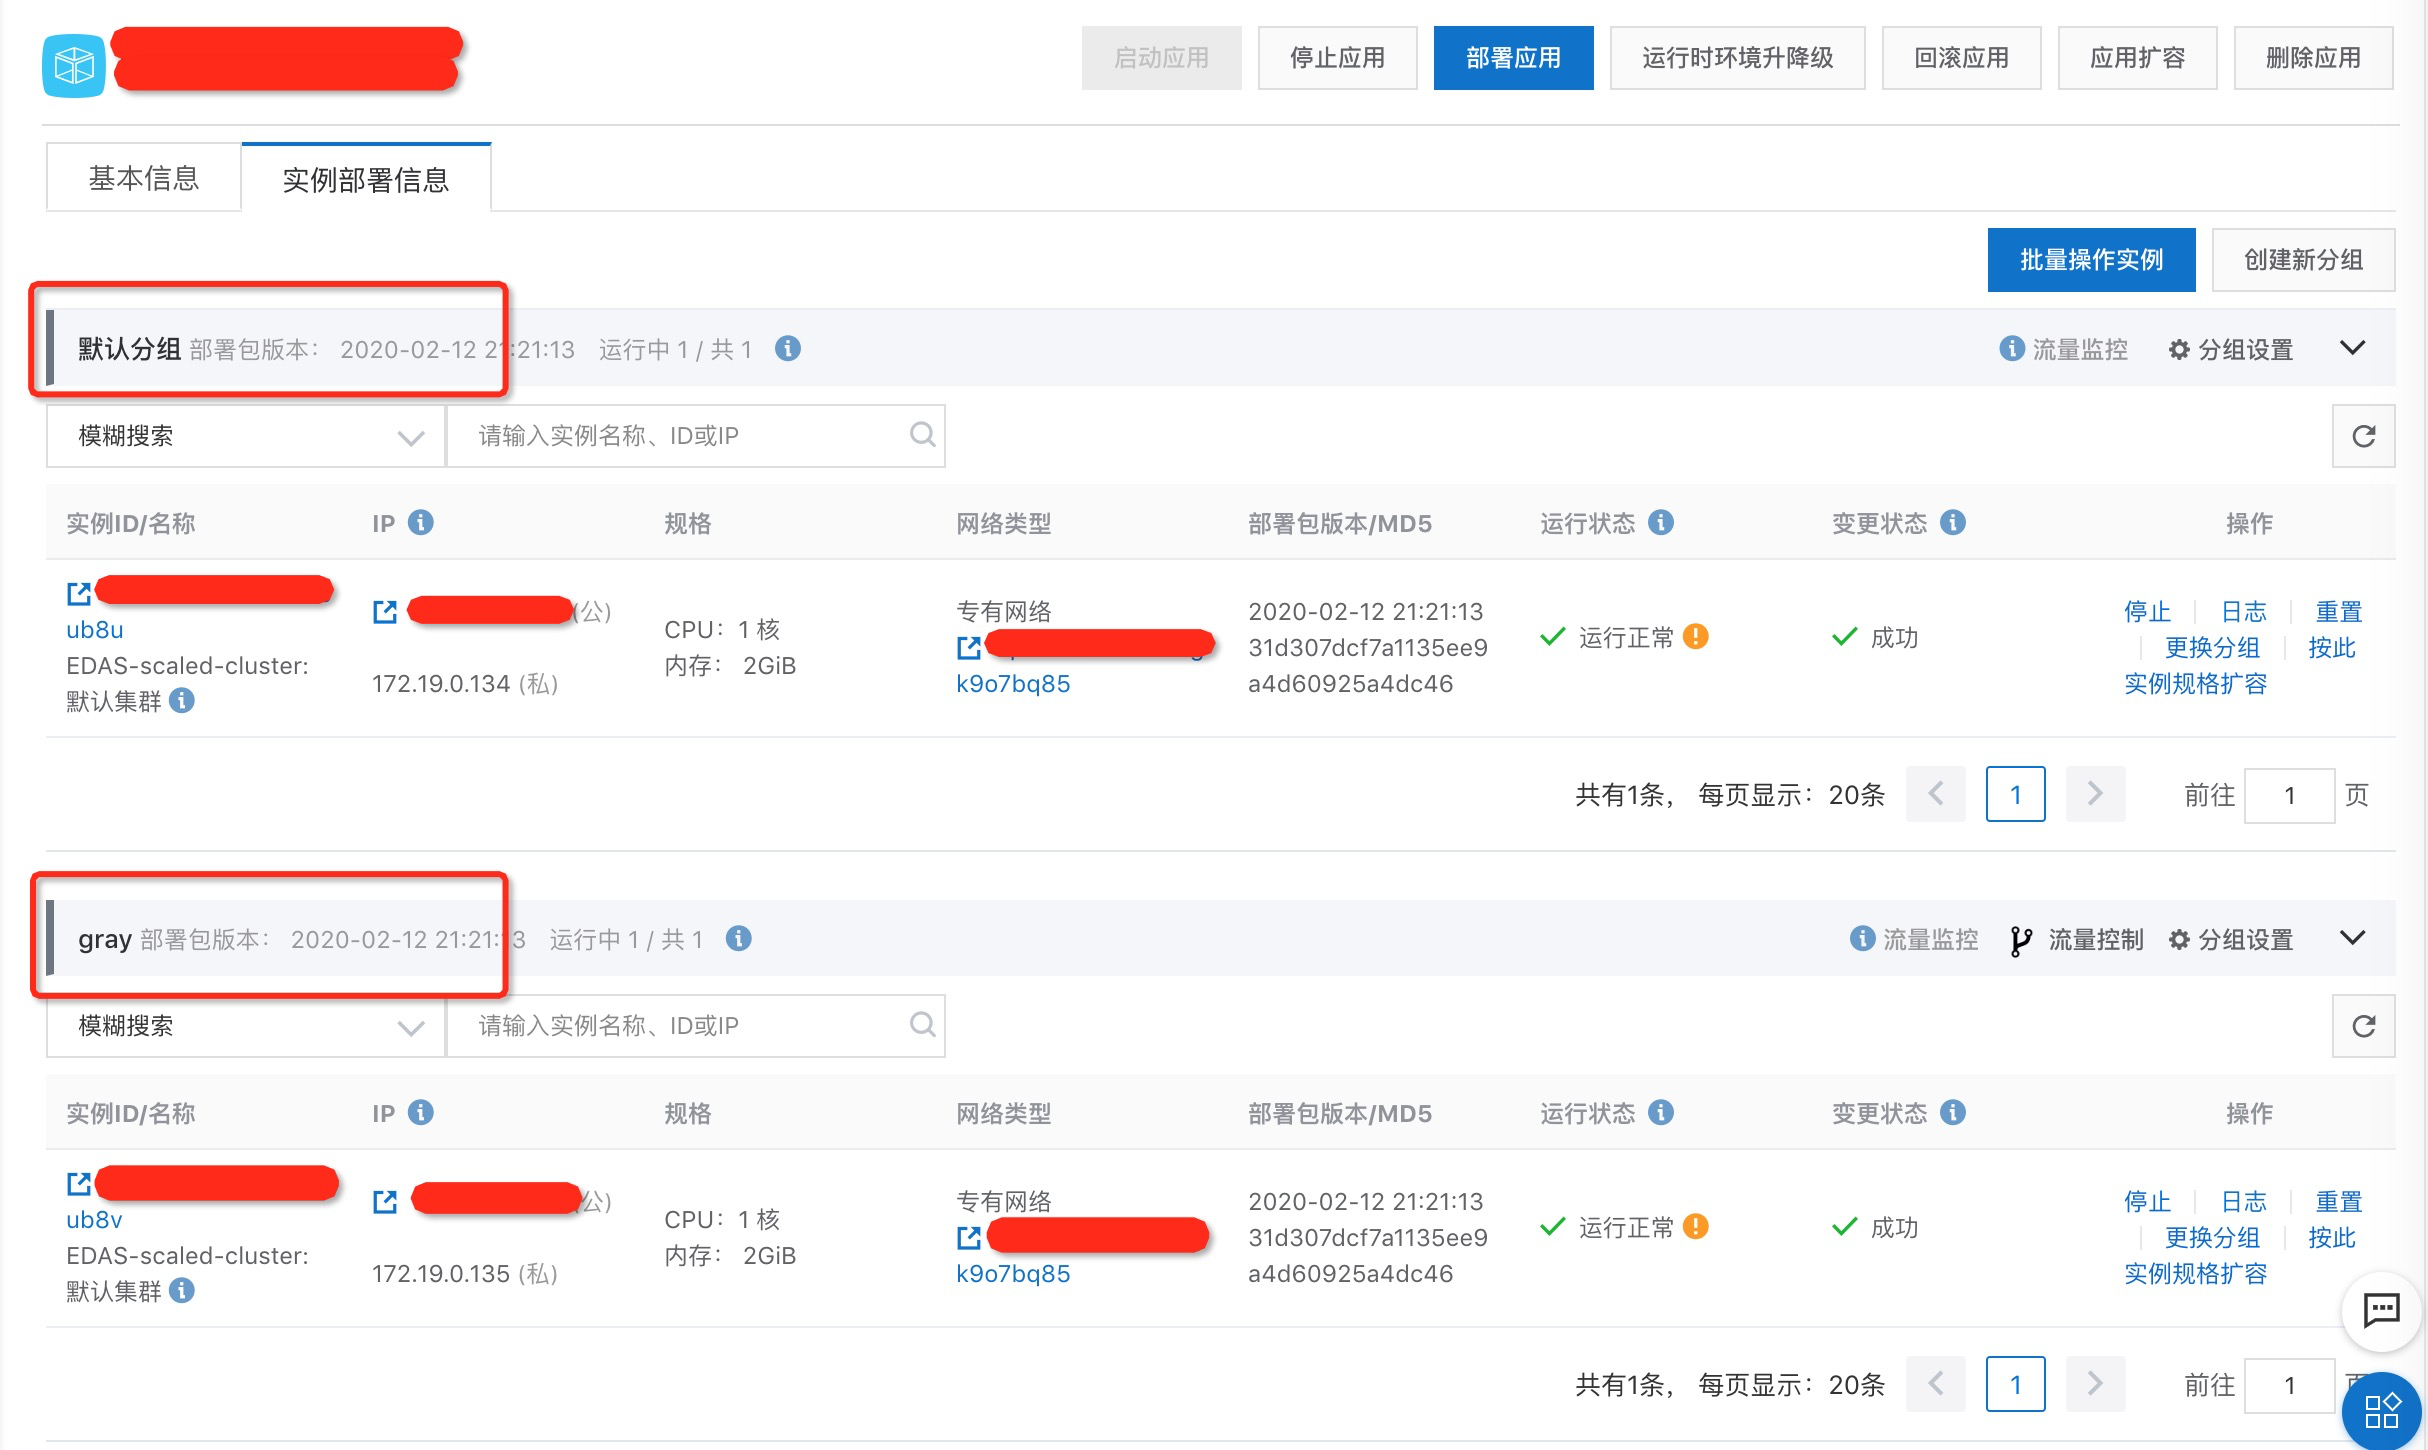Click refresh icon in gray group
Image resolution: width=2428 pixels, height=1450 pixels.
[2363, 1026]
